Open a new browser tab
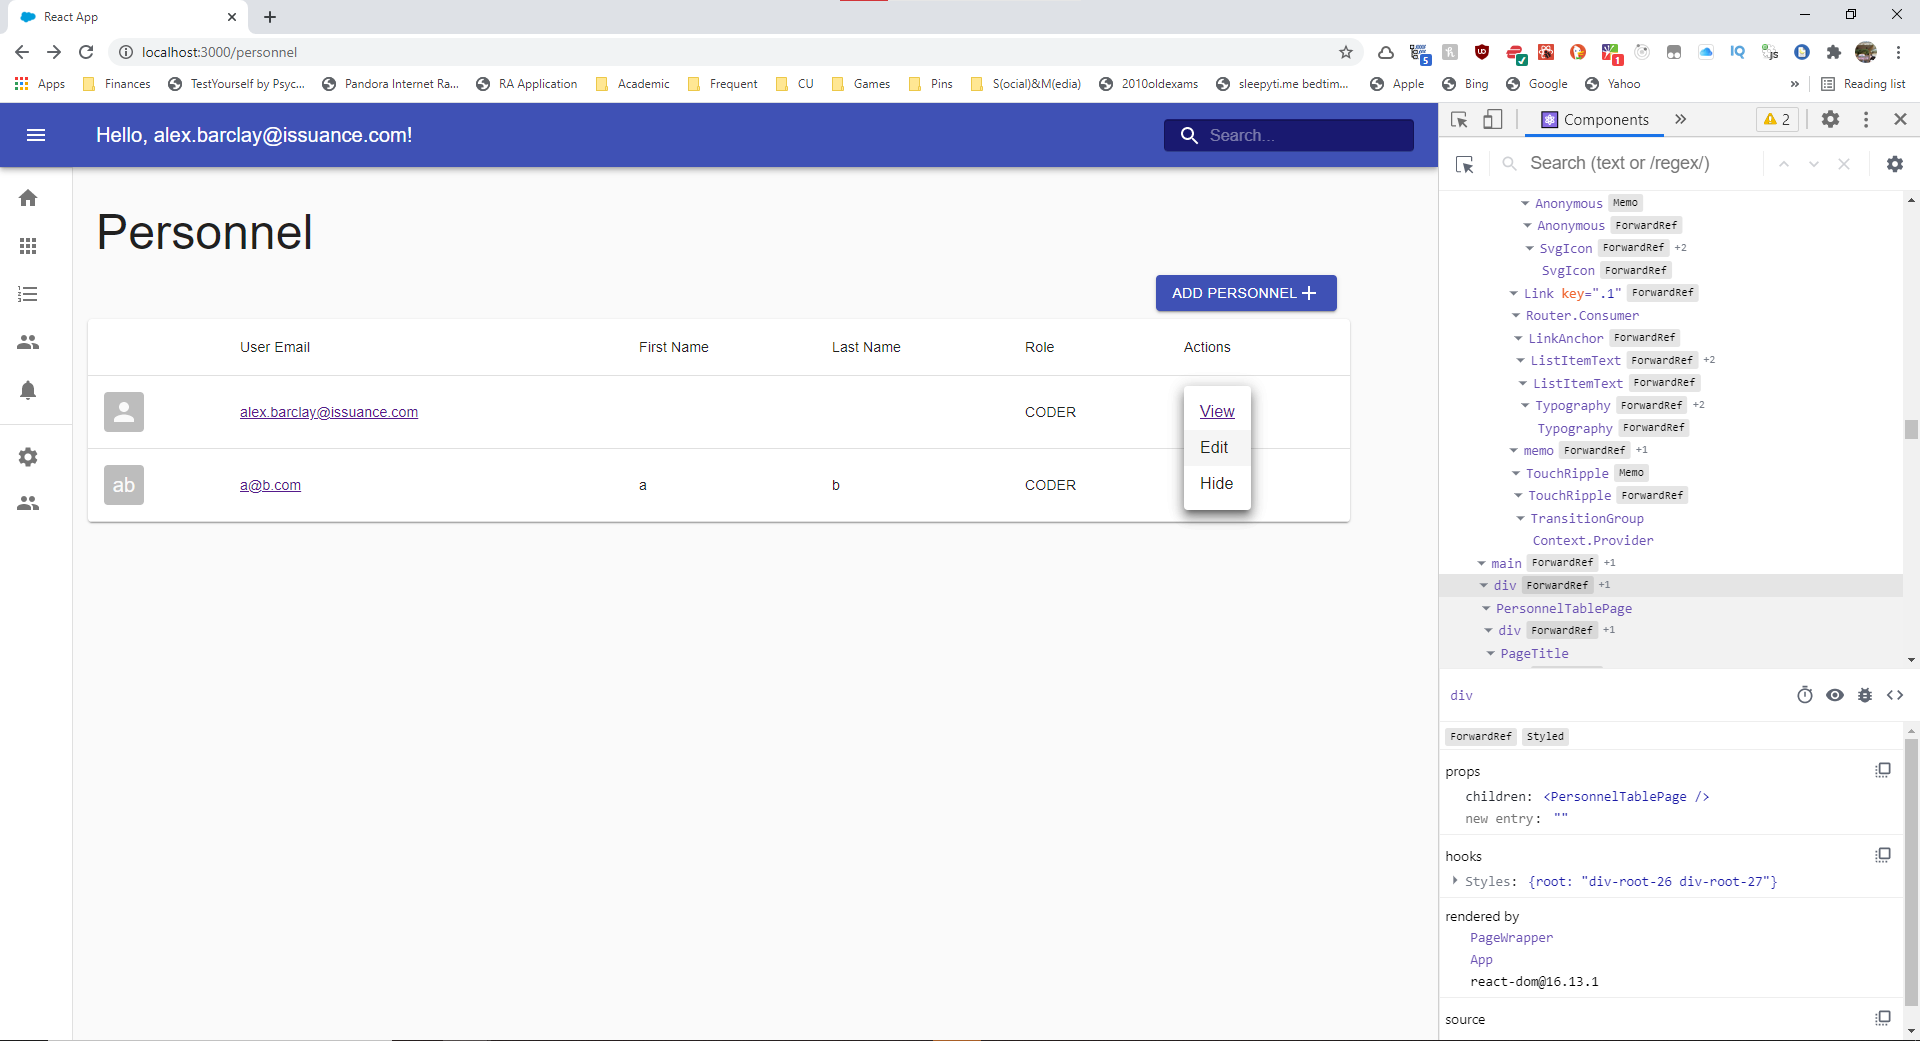Viewport: 1920px width, 1041px height. [x=270, y=17]
